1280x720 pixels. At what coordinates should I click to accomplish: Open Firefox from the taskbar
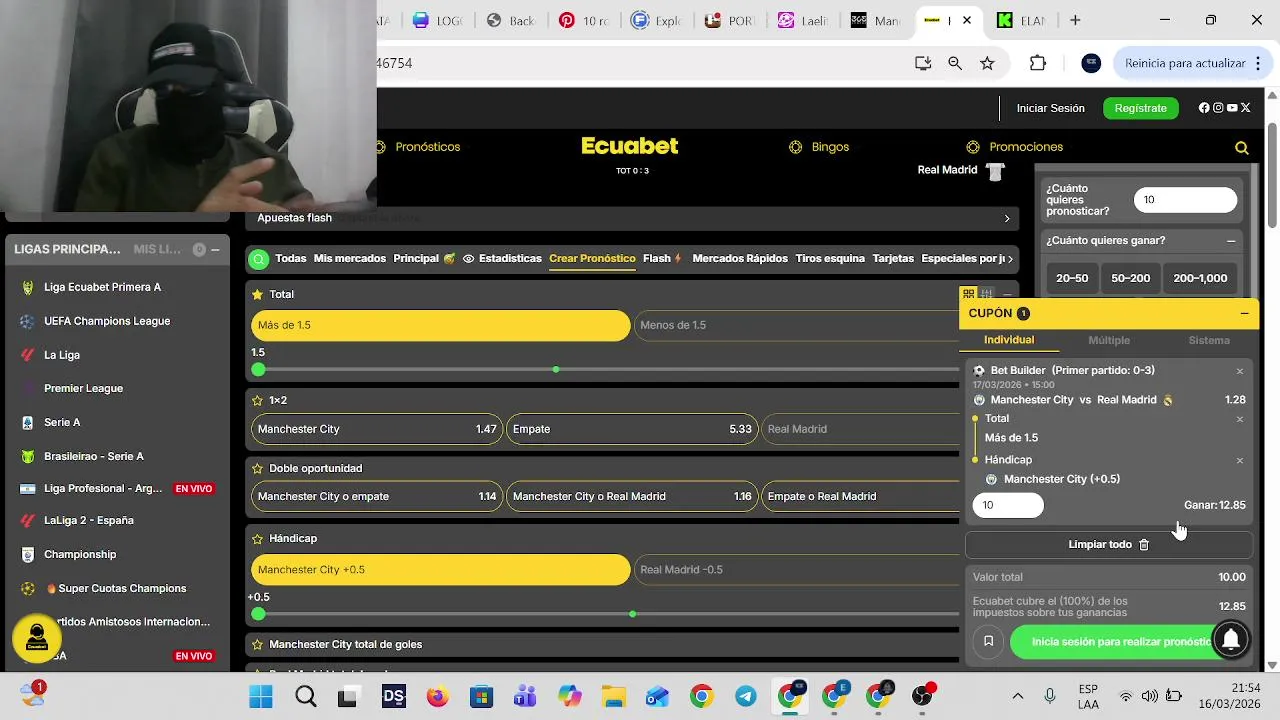click(438, 697)
